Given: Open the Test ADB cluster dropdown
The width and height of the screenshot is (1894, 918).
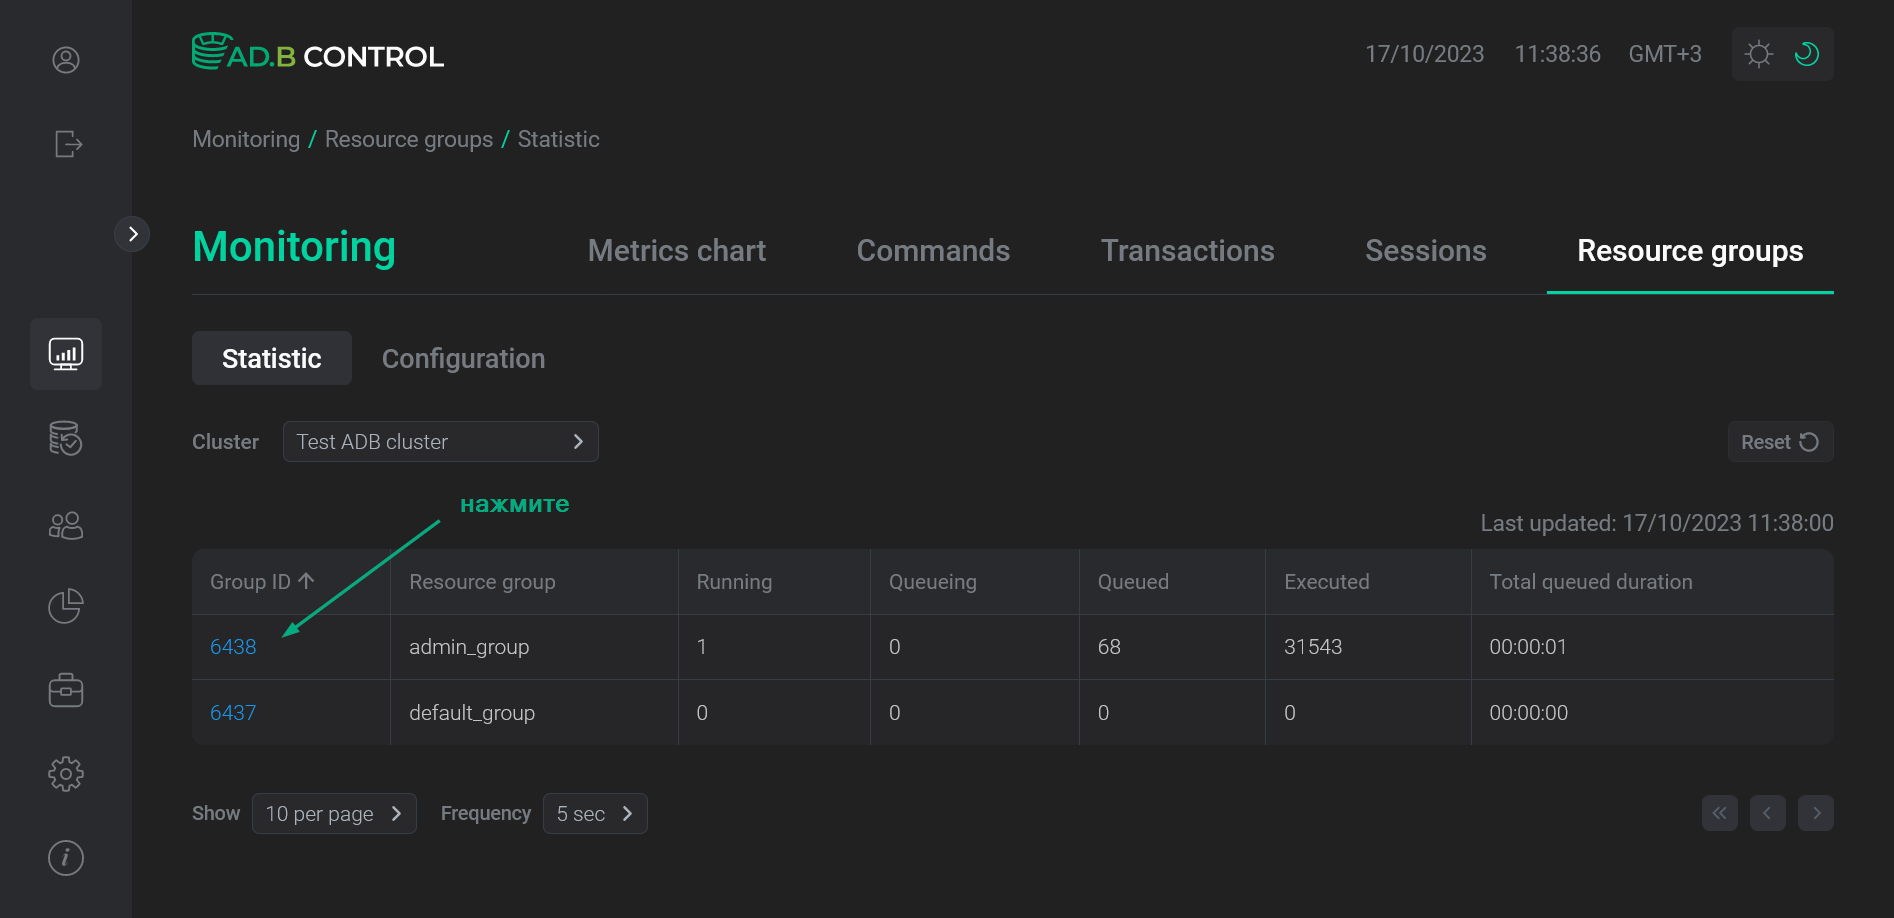Looking at the screenshot, I should pos(440,442).
